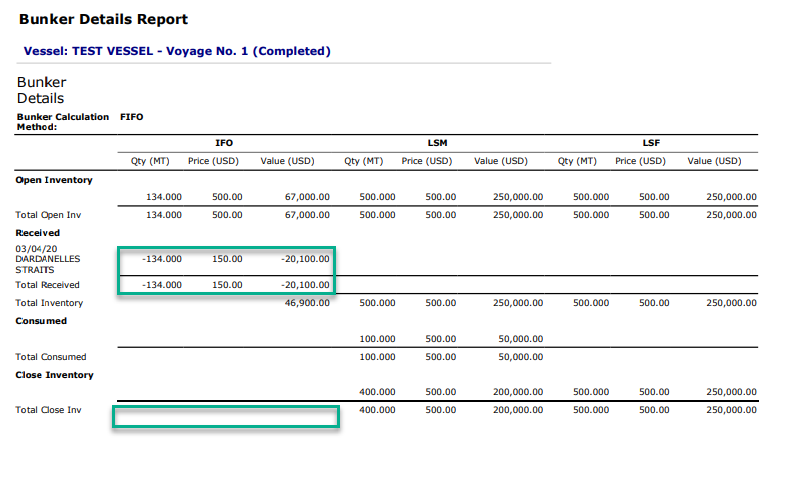The image size is (801, 498).
Task: Select the Received section heading
Action: [x=38, y=232]
